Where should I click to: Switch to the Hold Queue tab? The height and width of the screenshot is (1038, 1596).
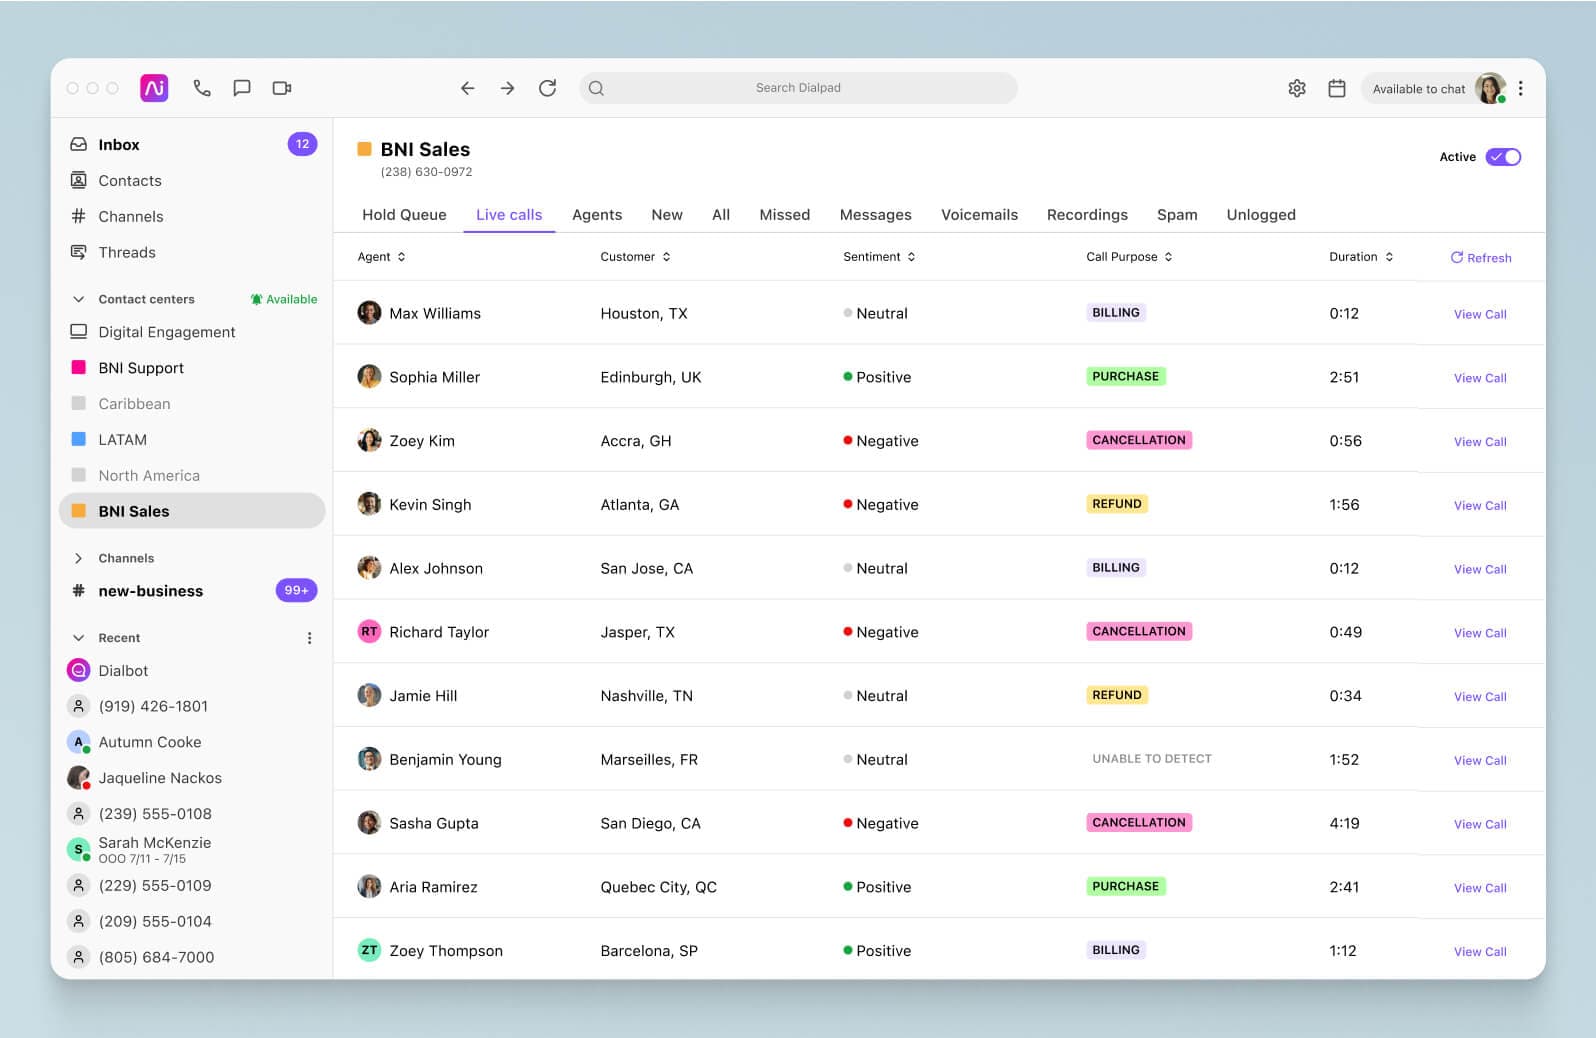tap(404, 215)
